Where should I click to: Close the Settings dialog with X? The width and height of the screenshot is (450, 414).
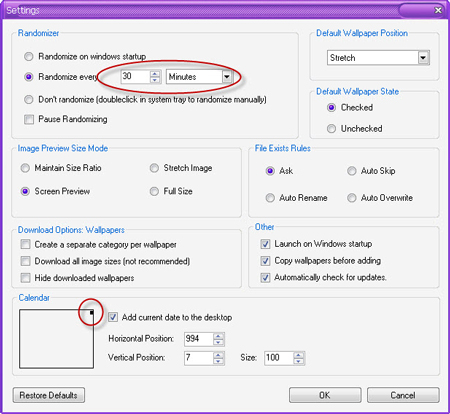438,10
